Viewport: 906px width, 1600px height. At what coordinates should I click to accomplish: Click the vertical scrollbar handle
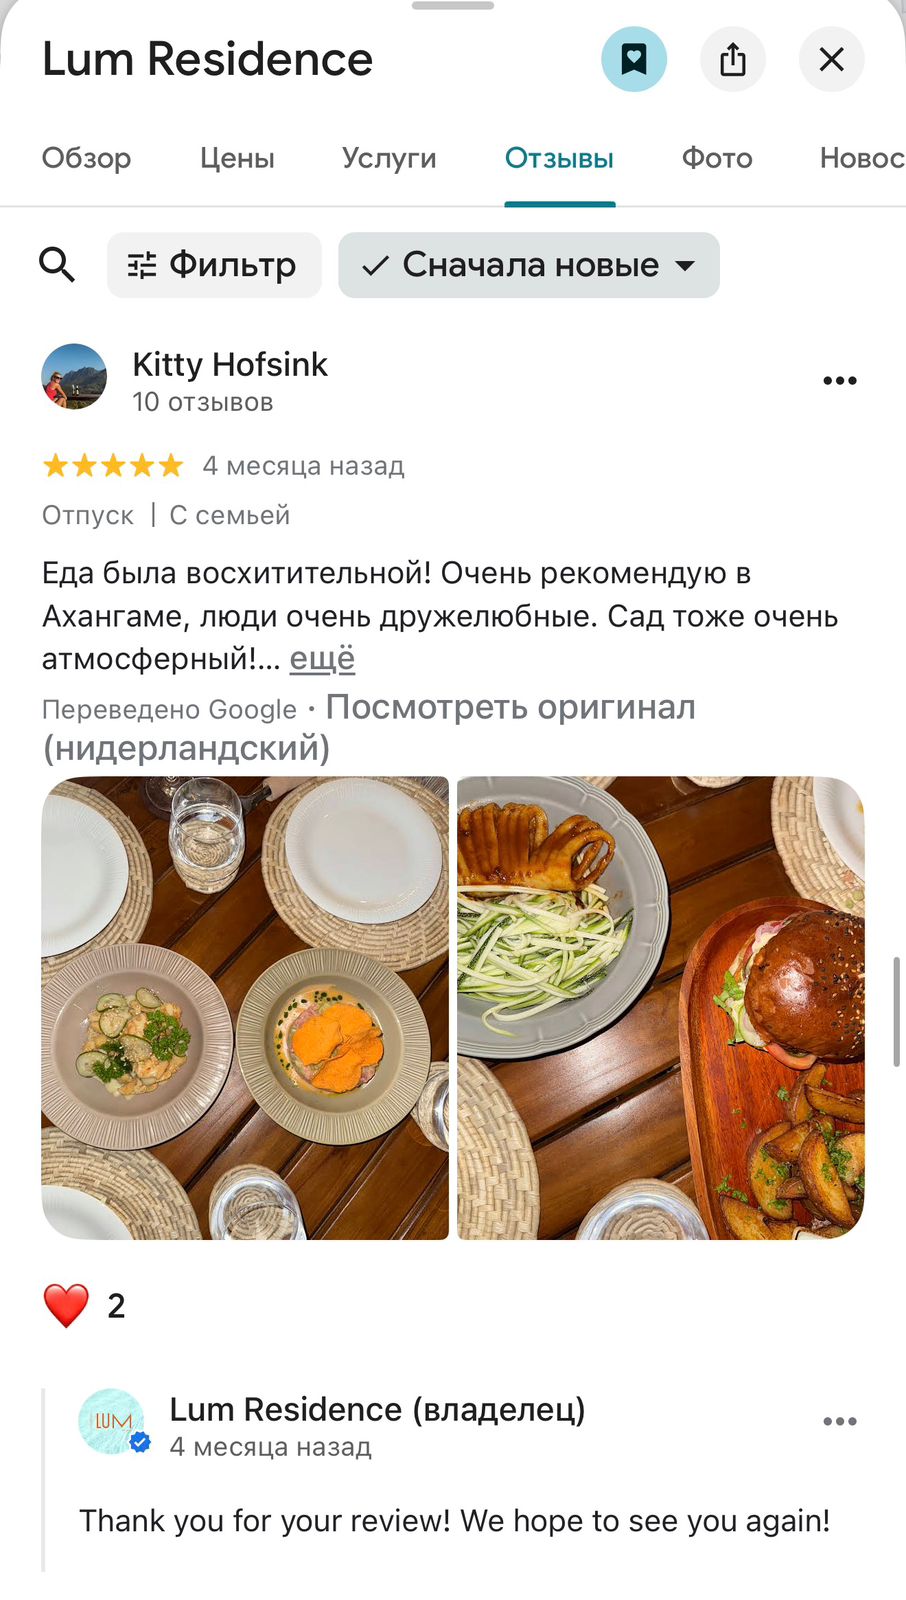[897, 1011]
